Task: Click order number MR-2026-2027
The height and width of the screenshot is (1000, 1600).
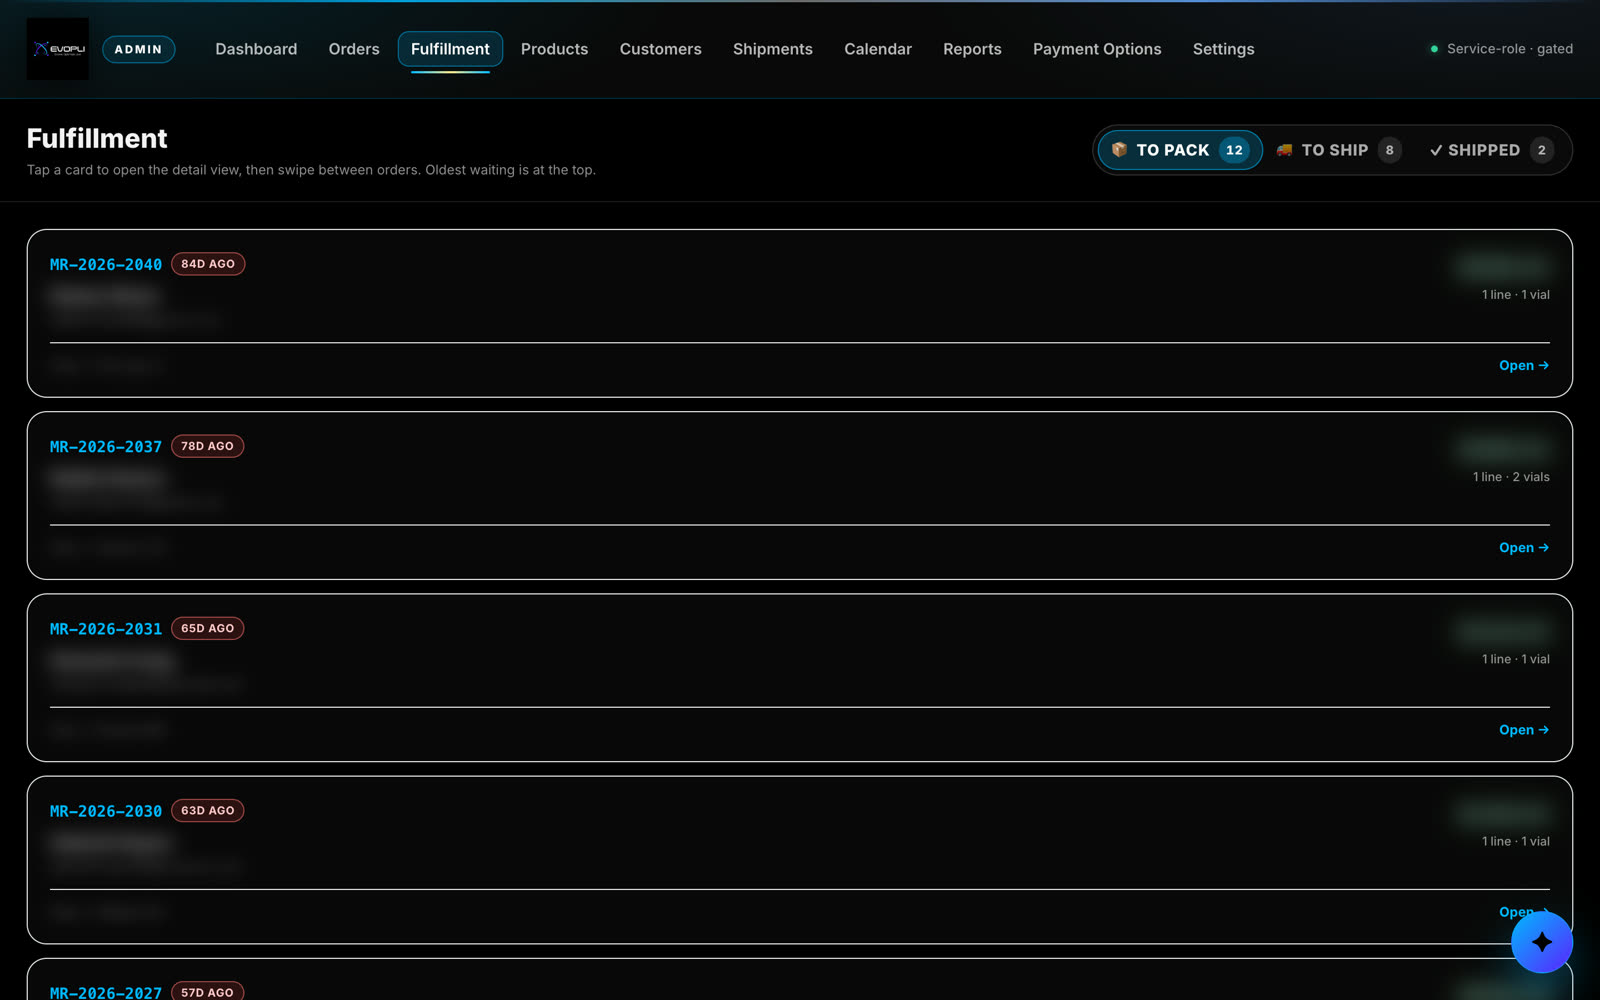Action: click(x=106, y=992)
